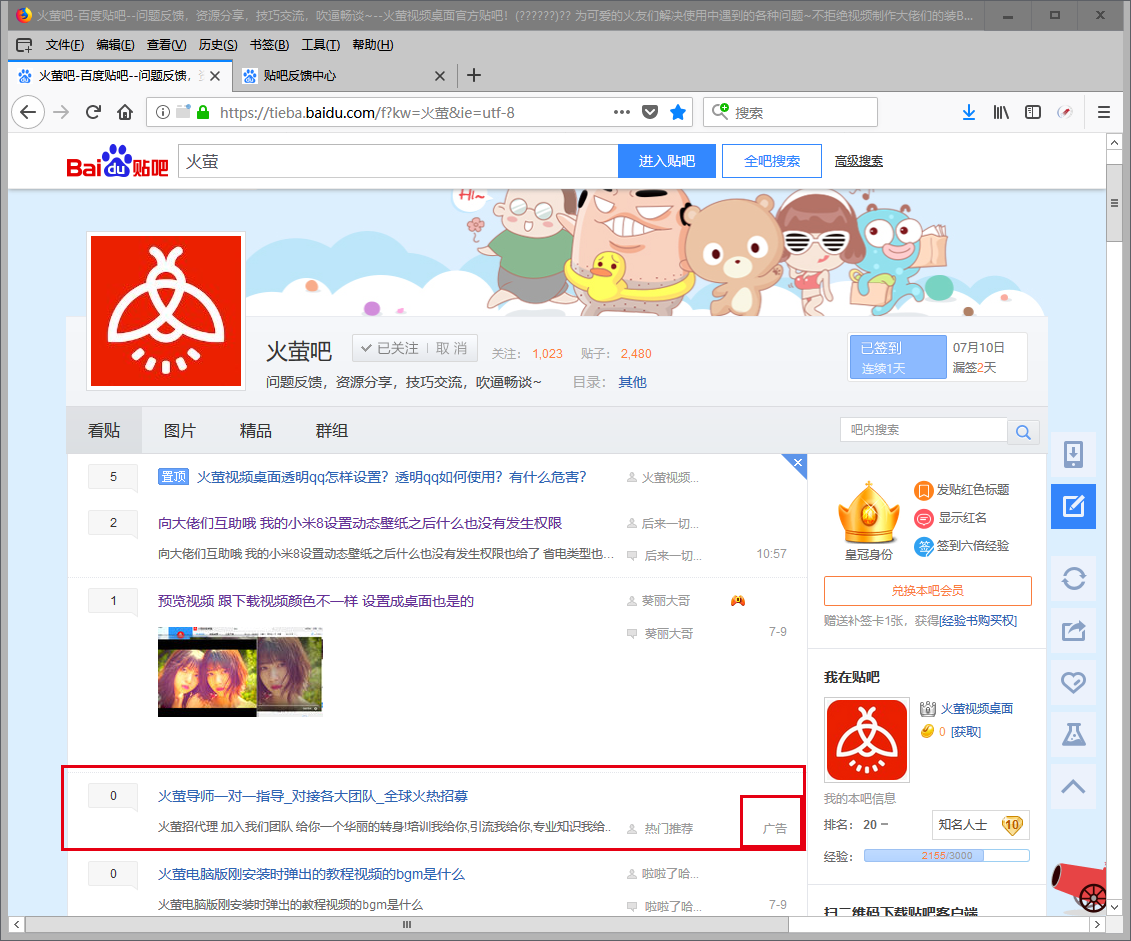Viewport: 1131px width, 941px height.
Task: Click the blue compose post icon
Action: pyautogui.click(x=1073, y=506)
